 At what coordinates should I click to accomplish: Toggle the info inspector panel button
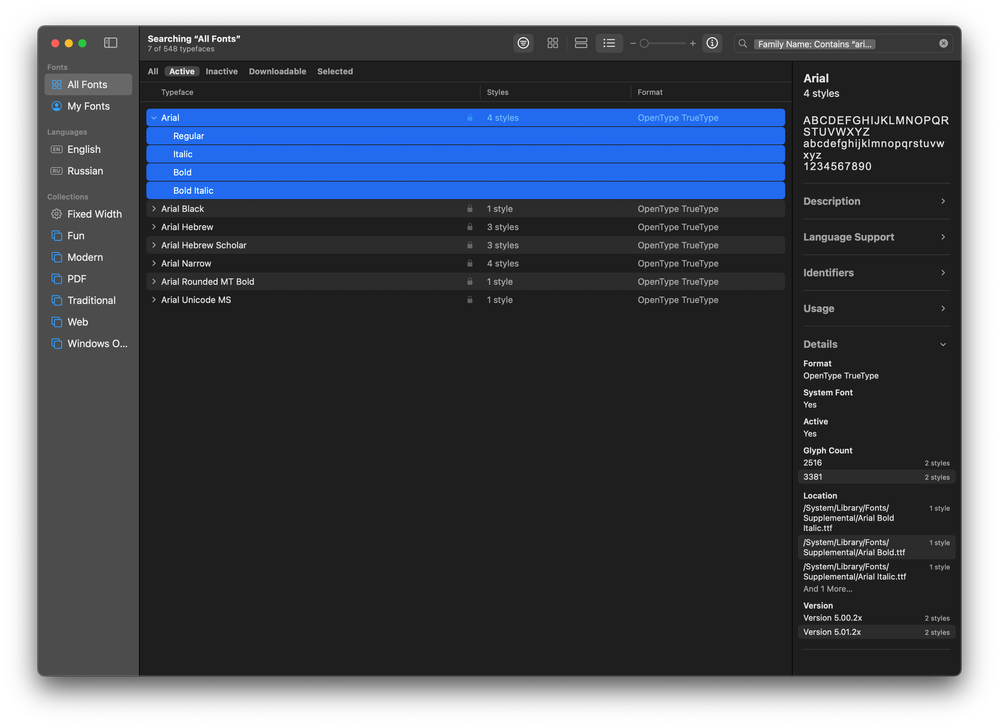pyautogui.click(x=712, y=43)
